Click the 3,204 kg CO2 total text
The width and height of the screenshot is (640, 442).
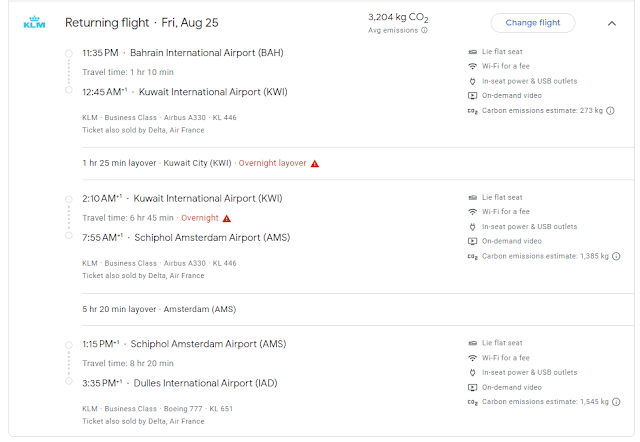click(398, 17)
